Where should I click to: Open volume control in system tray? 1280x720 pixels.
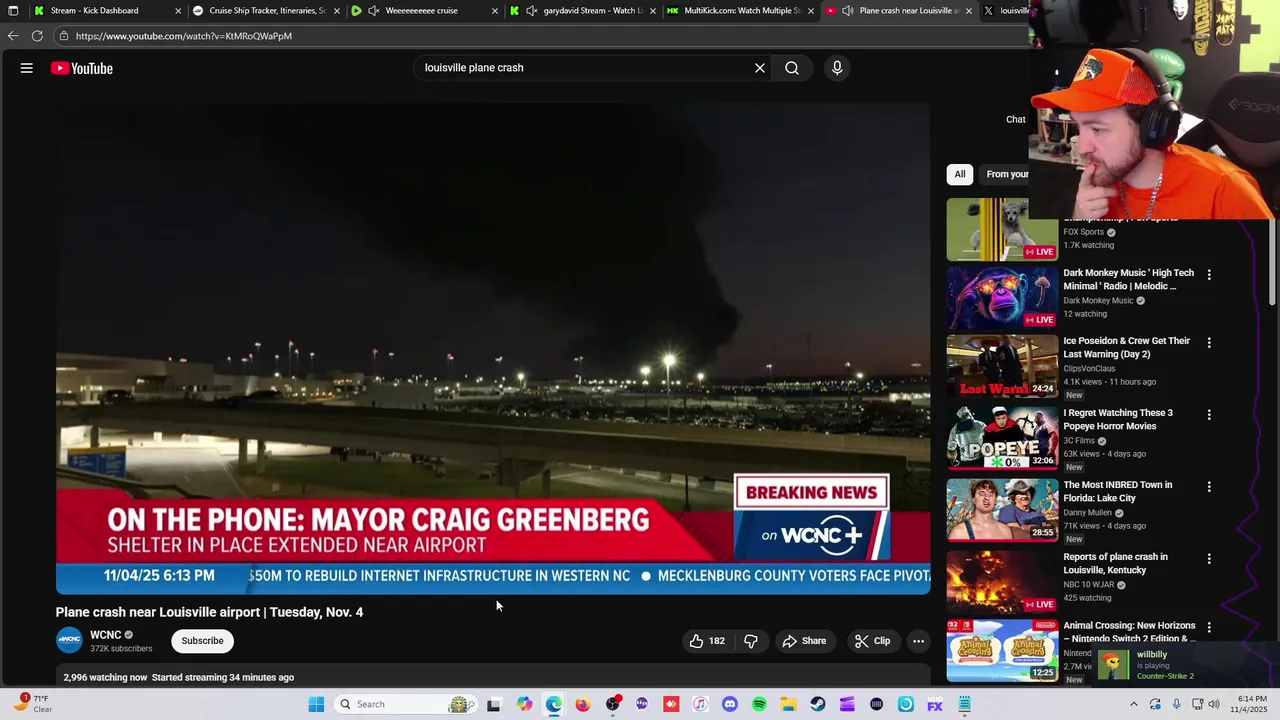(1214, 704)
